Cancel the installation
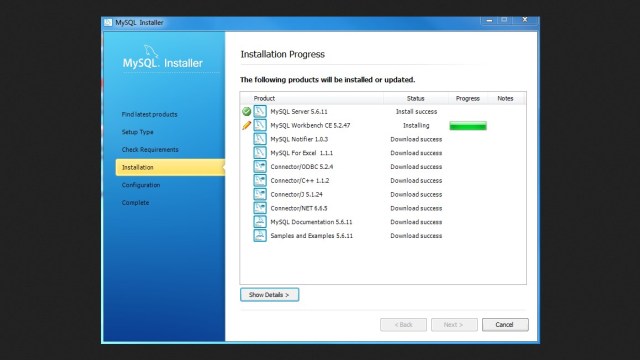Viewport: 640px width, 360px height. click(x=505, y=325)
